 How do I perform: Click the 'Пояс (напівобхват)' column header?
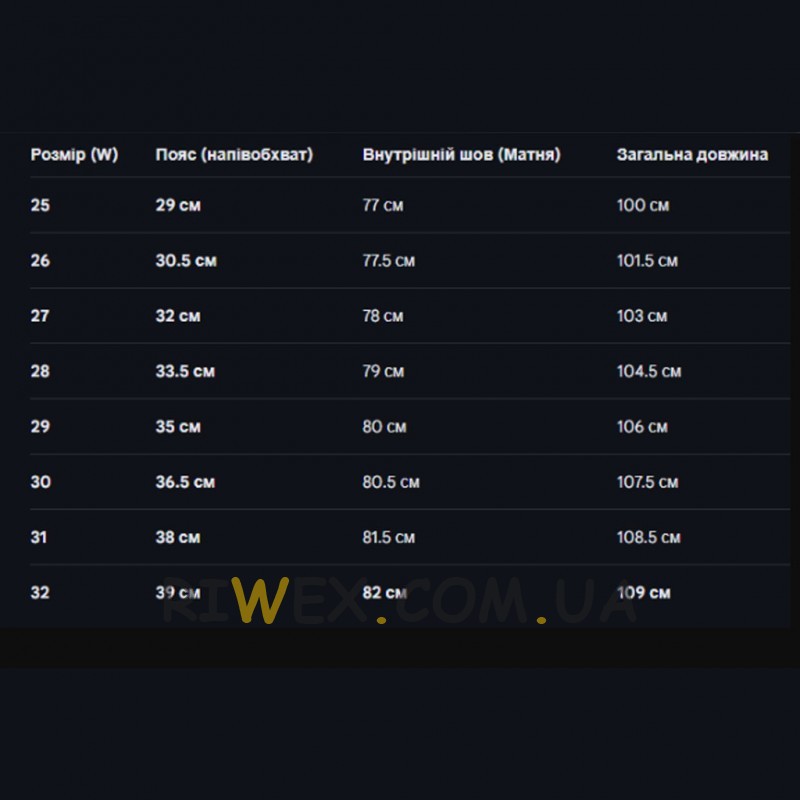234,155
